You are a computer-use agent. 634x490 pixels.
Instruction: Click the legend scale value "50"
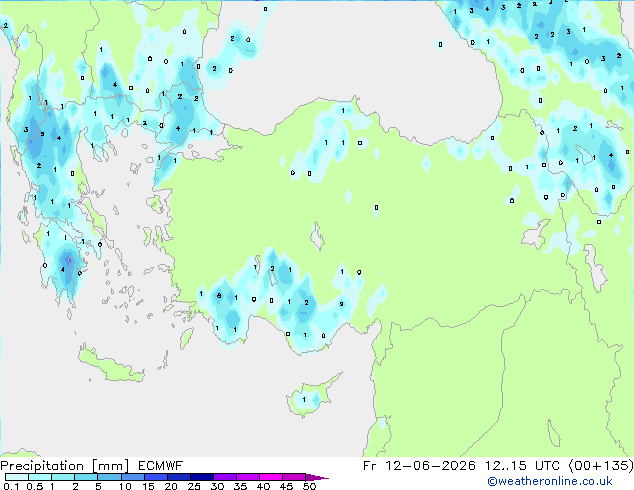point(309,486)
